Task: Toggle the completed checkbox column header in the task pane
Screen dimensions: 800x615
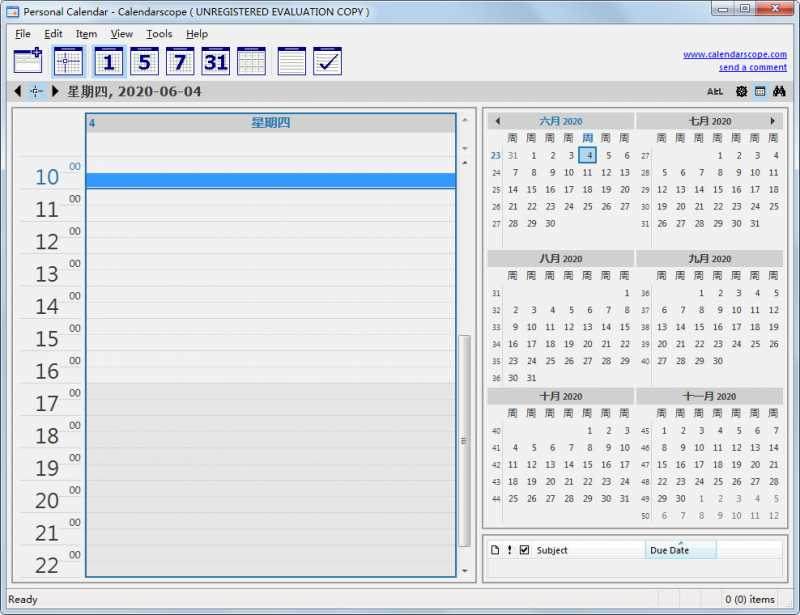Action: pyautogui.click(x=523, y=549)
